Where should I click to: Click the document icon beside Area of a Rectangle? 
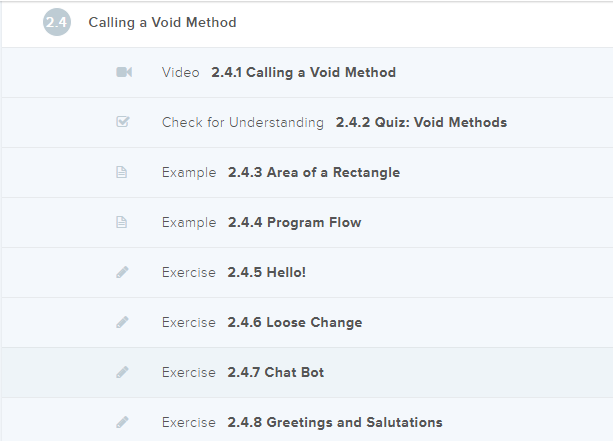(x=122, y=172)
